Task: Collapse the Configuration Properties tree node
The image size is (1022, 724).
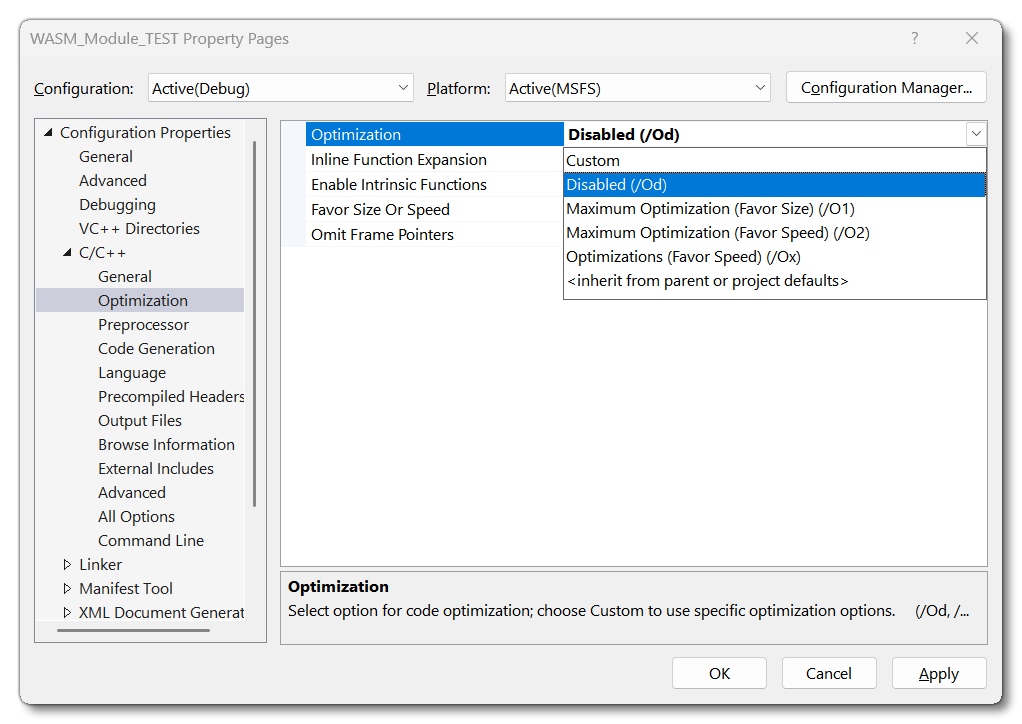Action: point(47,133)
